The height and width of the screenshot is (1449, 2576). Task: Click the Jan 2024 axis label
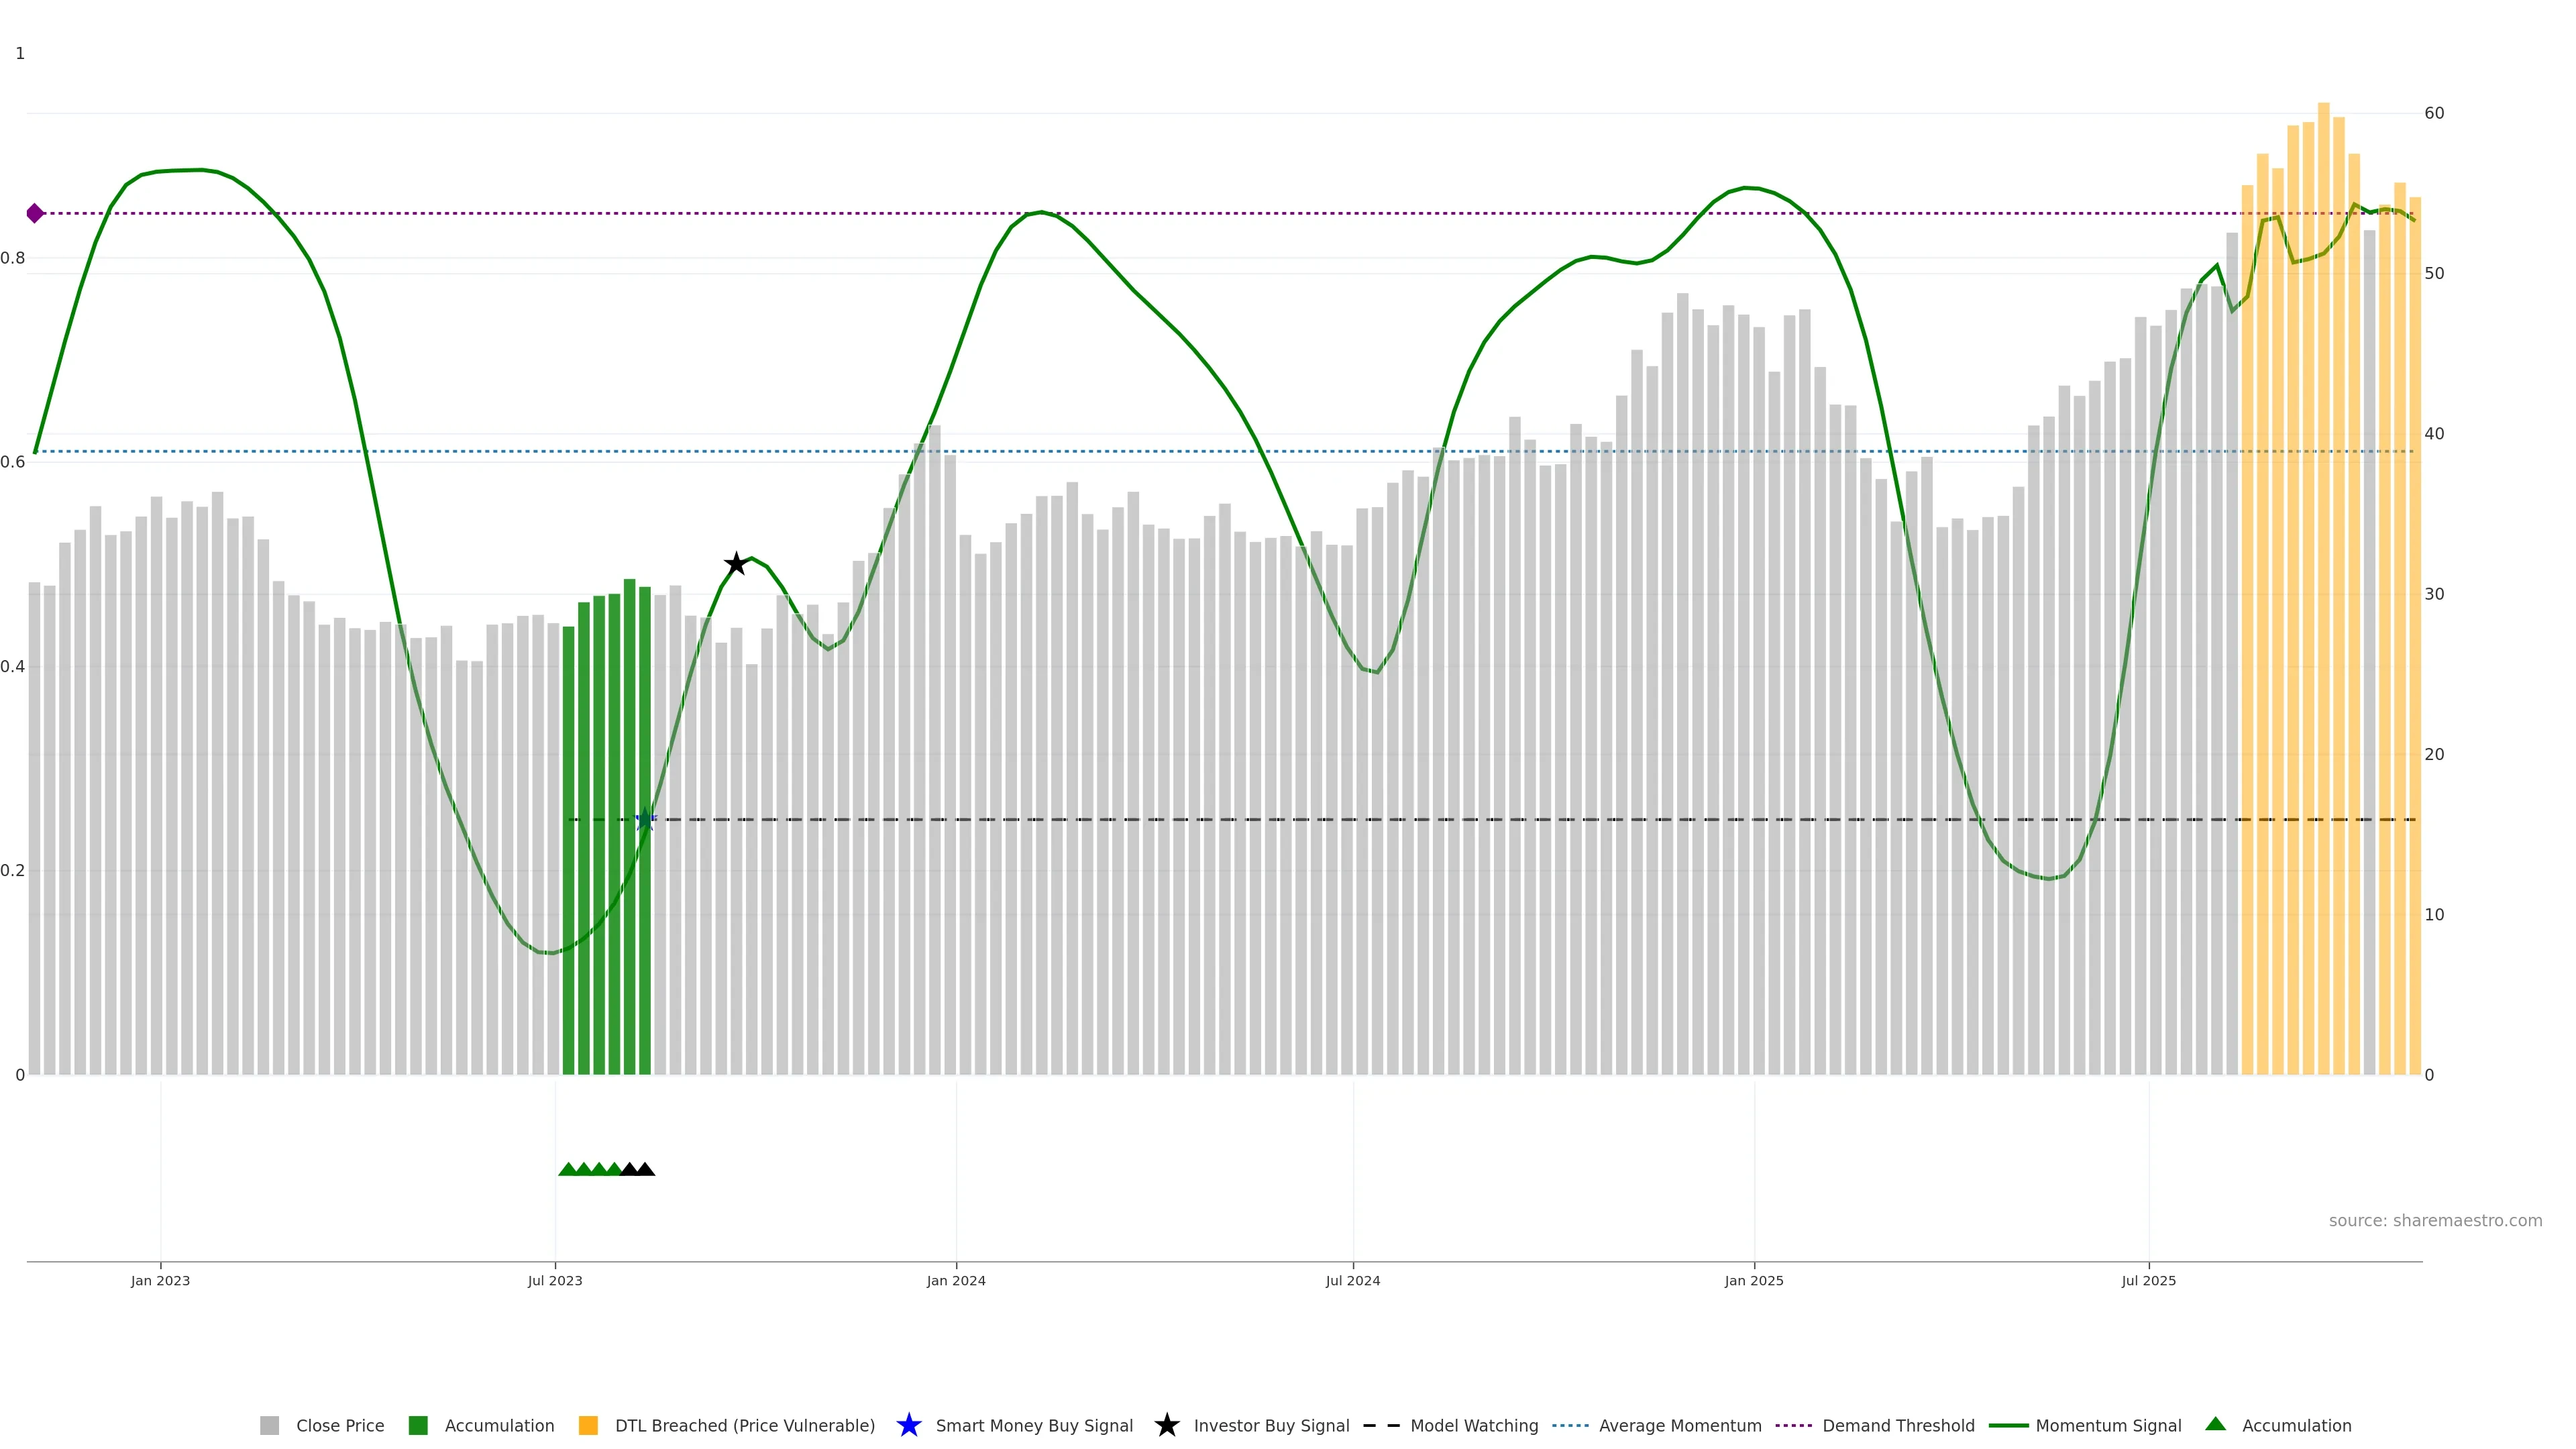click(x=955, y=1280)
